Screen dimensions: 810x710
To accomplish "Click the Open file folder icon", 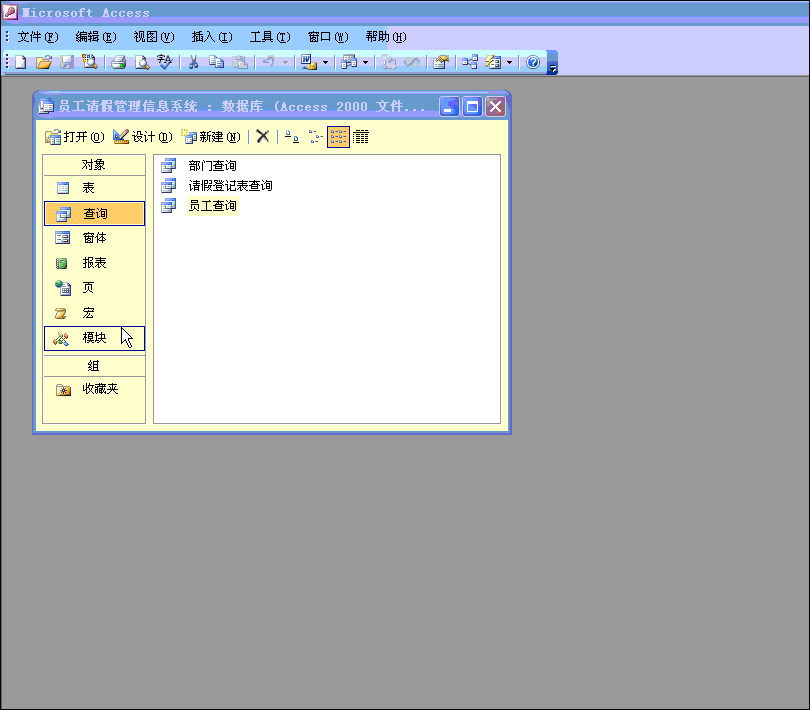I will point(44,63).
